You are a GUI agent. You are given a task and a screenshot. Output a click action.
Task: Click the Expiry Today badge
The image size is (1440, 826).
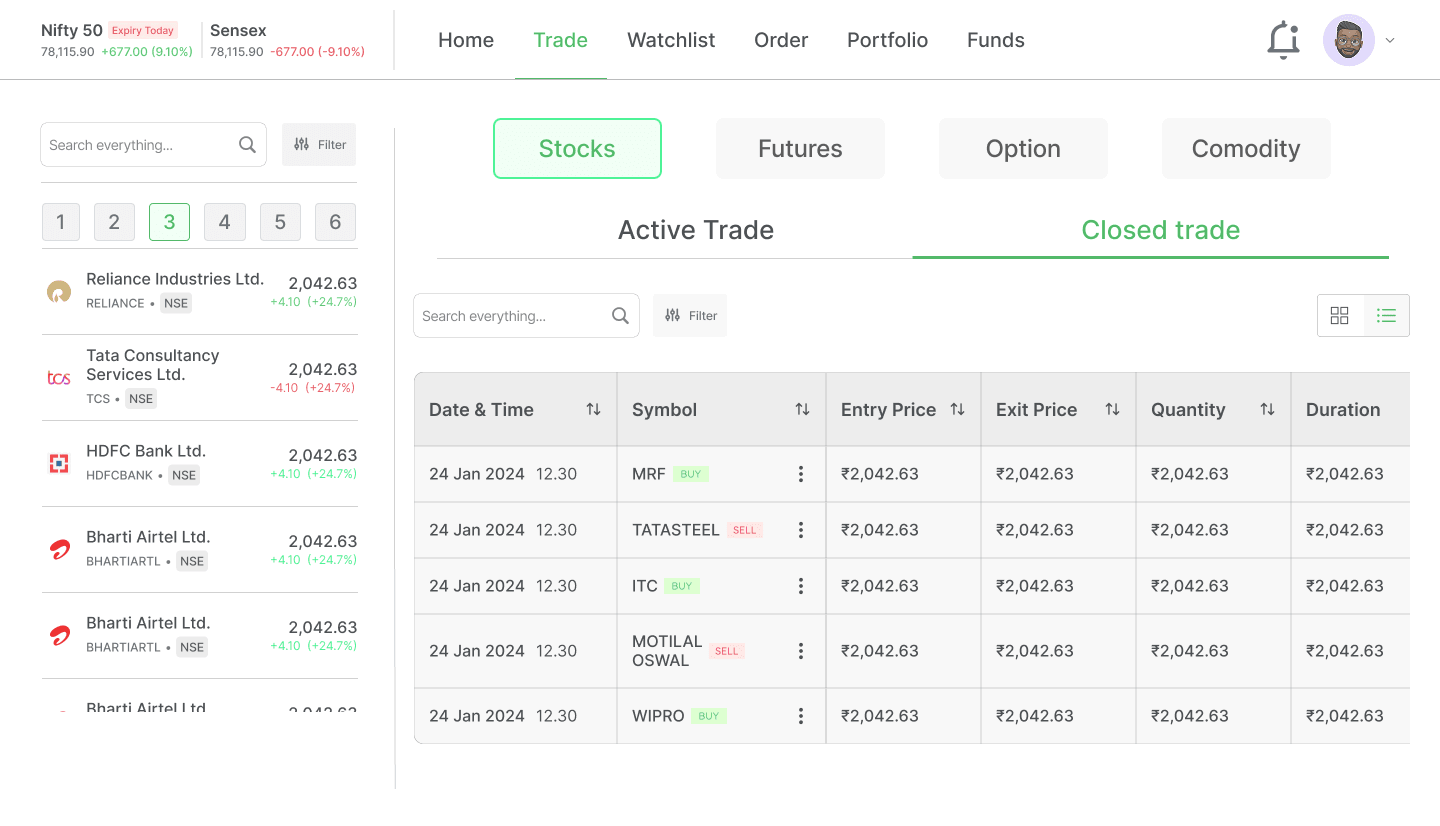pyautogui.click(x=142, y=31)
